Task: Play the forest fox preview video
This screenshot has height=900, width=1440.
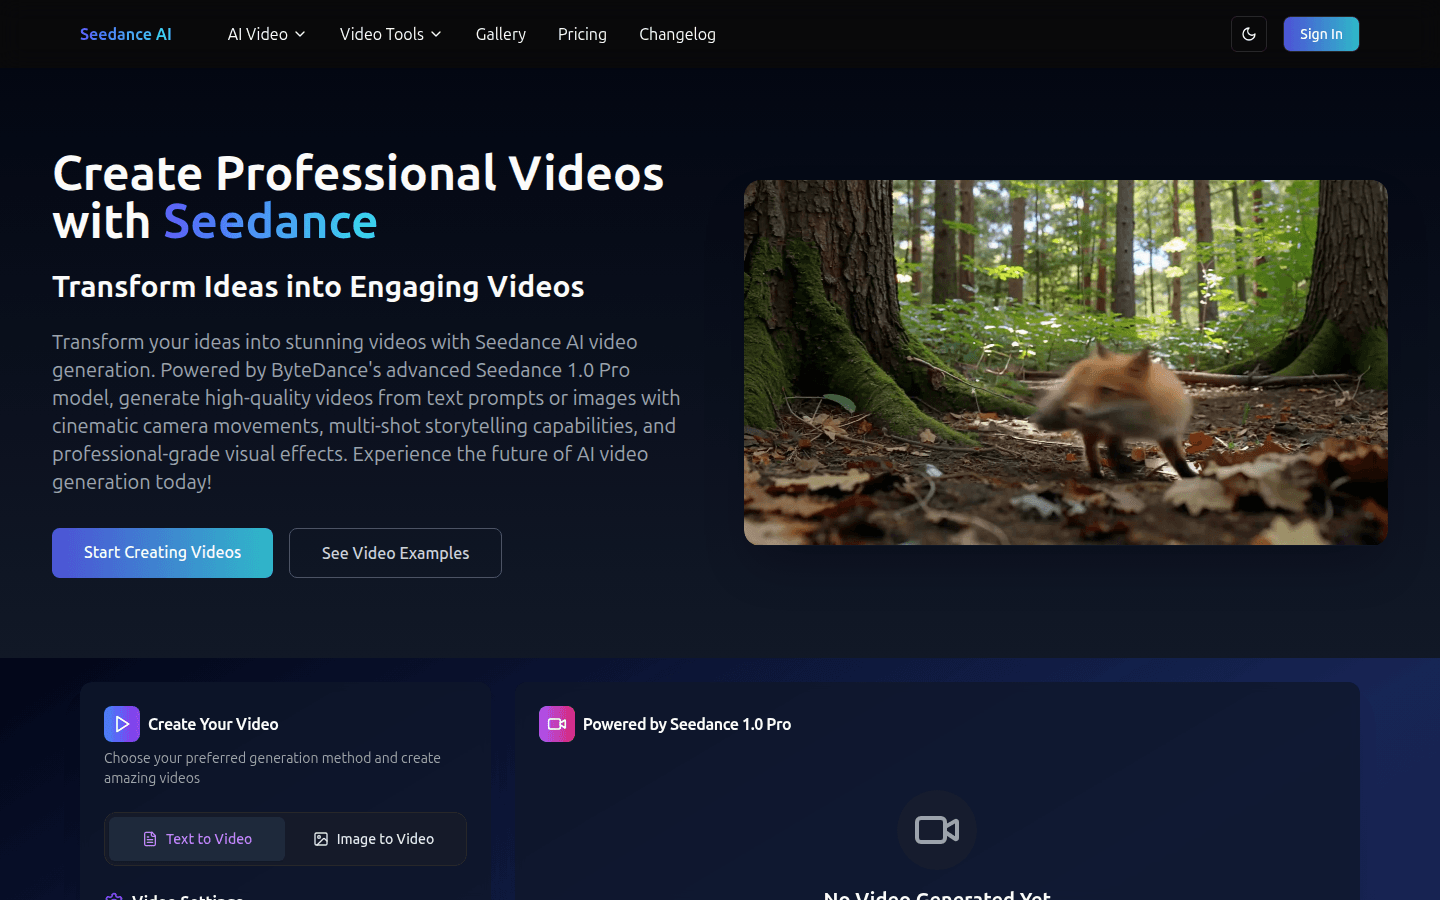Action: [1066, 362]
